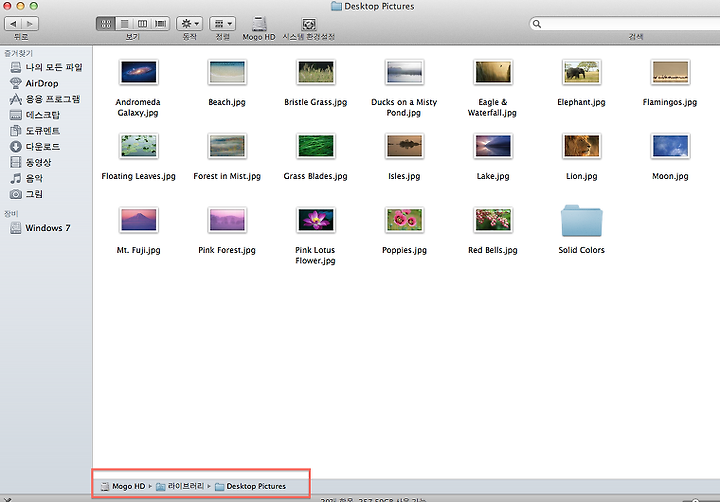The width and height of the screenshot is (720, 502).
Task: Click the Desktop Pictures title folder icon
Action: tap(336, 6)
